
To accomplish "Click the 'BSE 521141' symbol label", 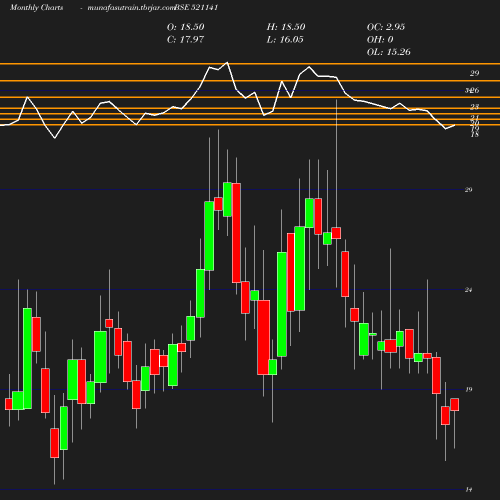I will (196, 8).
